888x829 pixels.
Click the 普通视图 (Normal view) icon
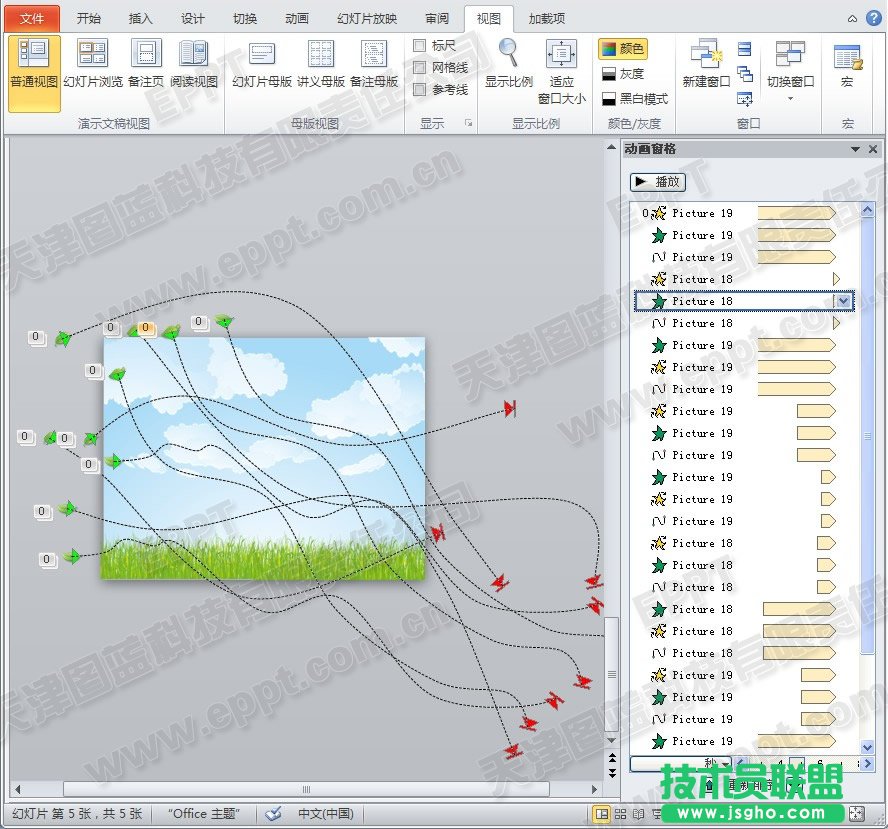33,54
